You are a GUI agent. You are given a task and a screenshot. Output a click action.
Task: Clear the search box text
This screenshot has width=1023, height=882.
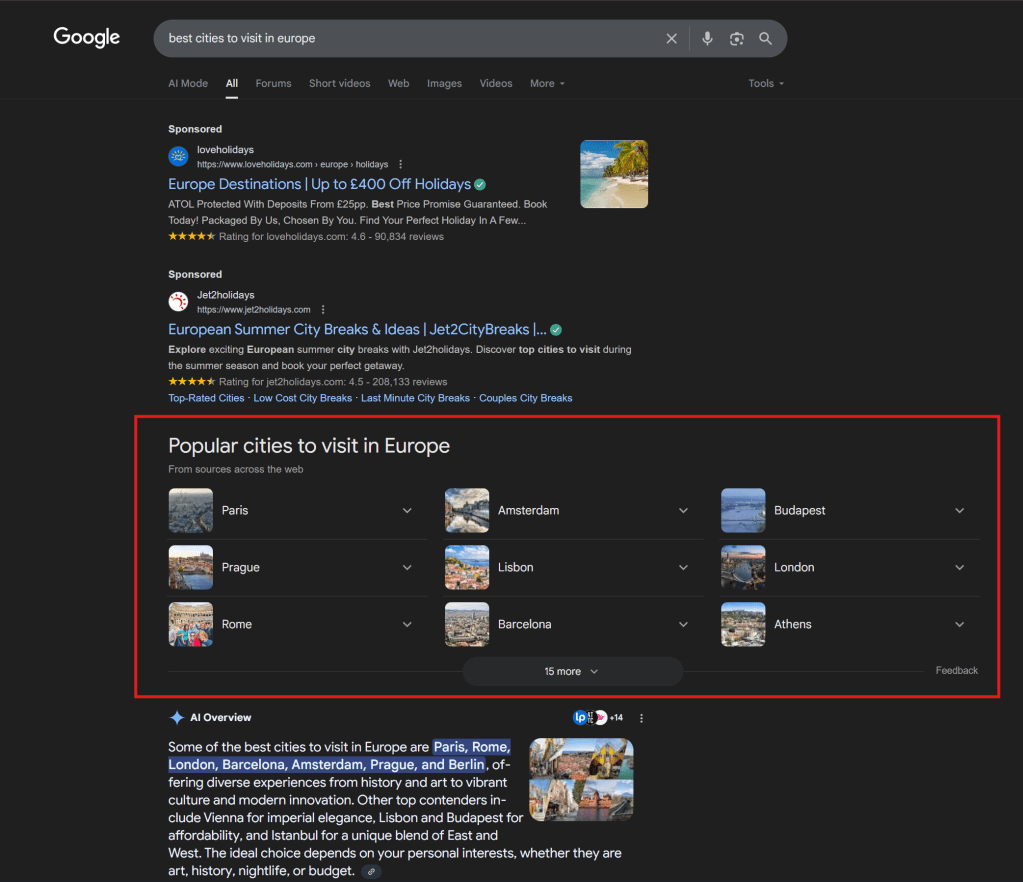click(671, 39)
